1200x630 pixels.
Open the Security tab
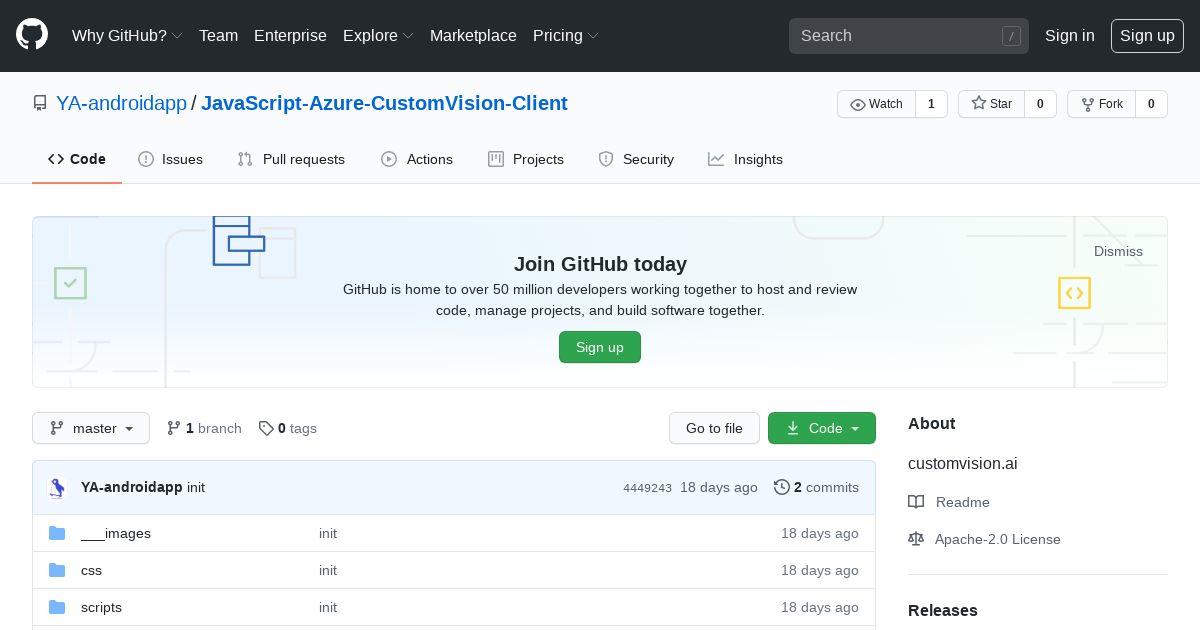[636, 159]
